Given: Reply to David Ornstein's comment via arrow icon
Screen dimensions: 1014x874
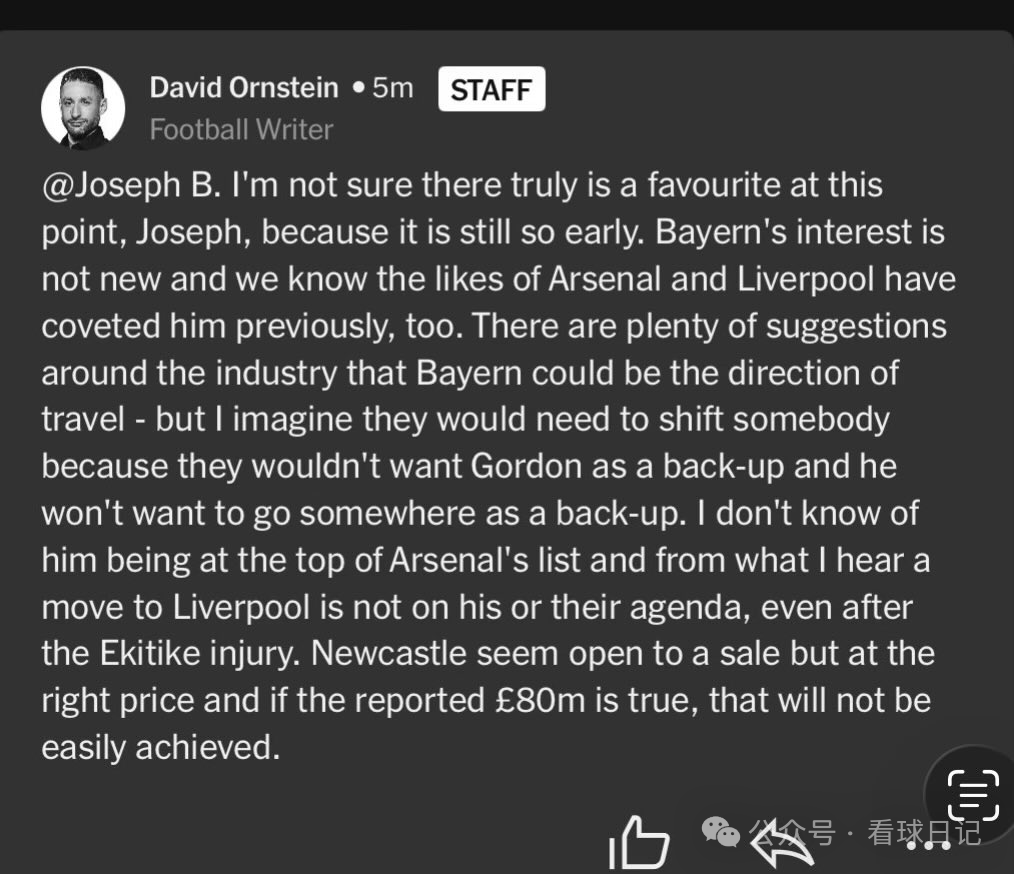Looking at the screenshot, I should (781, 845).
